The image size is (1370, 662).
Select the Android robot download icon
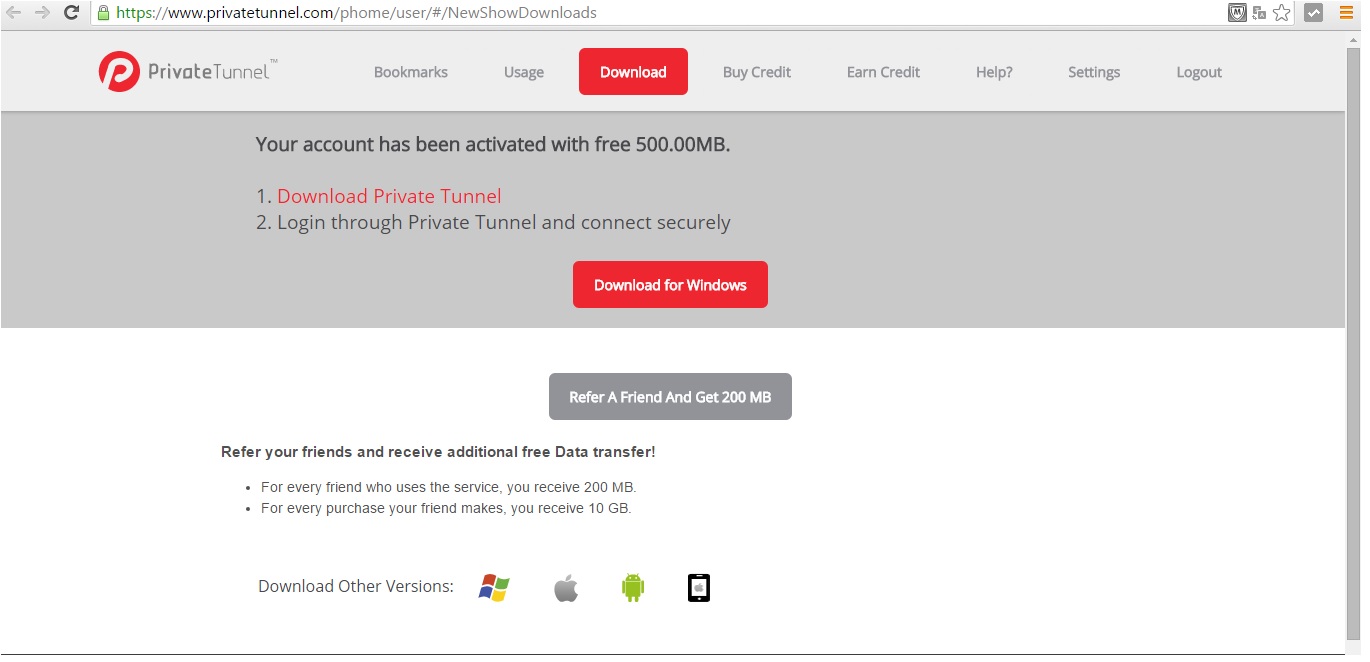pos(632,588)
